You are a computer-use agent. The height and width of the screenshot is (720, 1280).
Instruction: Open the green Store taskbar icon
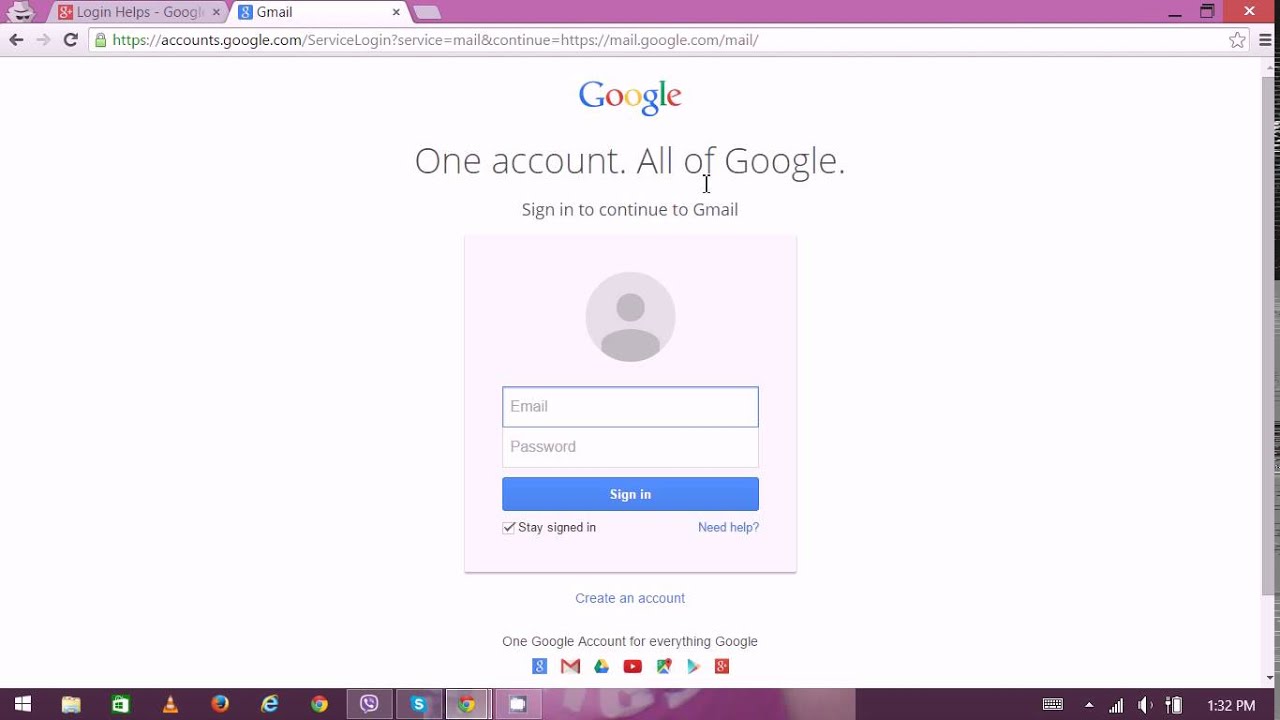(120, 704)
